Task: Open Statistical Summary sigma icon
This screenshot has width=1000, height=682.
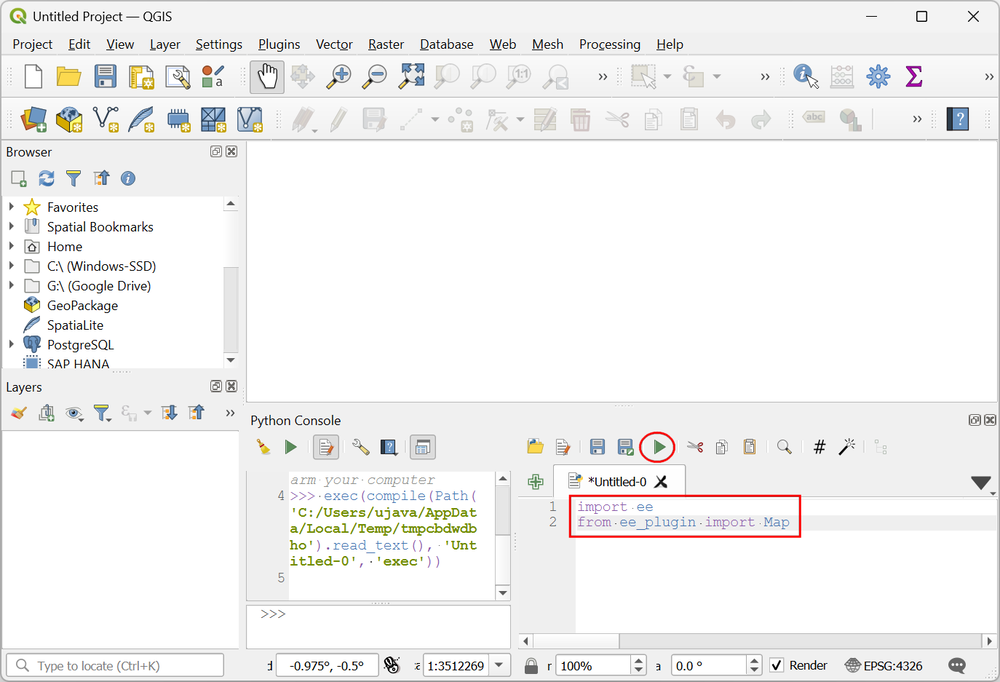Action: (x=914, y=77)
